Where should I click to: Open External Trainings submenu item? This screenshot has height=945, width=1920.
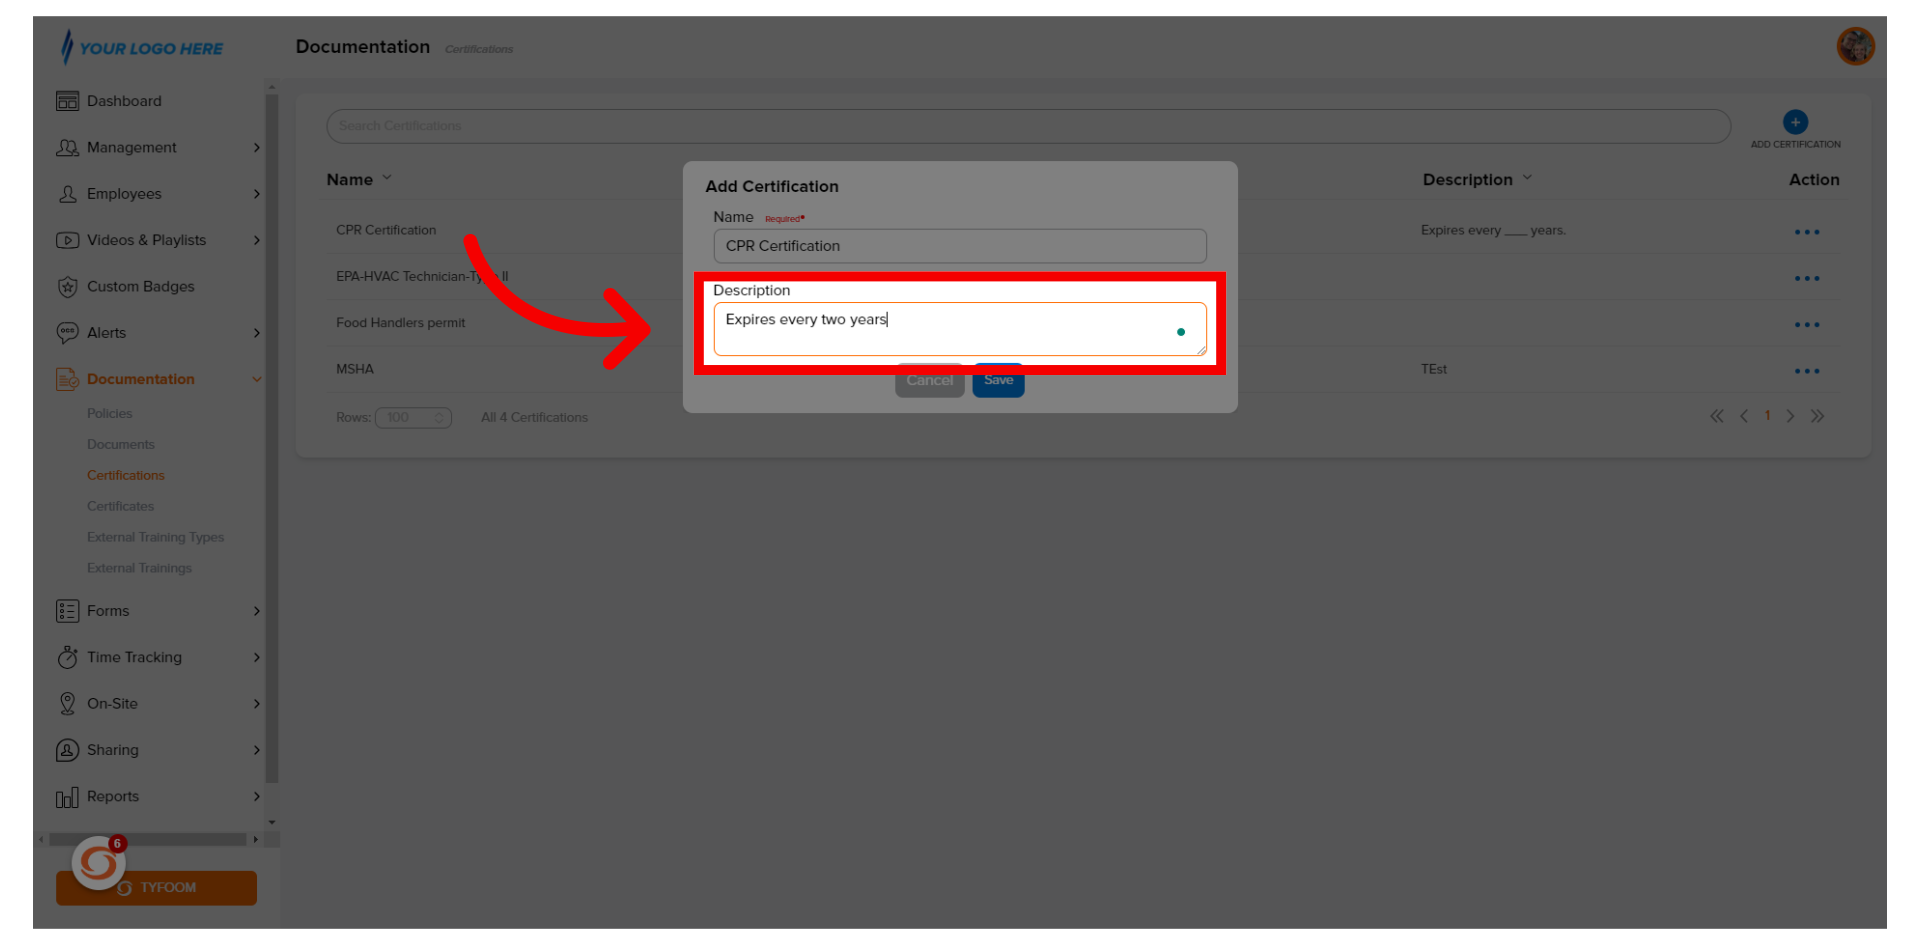139,569
